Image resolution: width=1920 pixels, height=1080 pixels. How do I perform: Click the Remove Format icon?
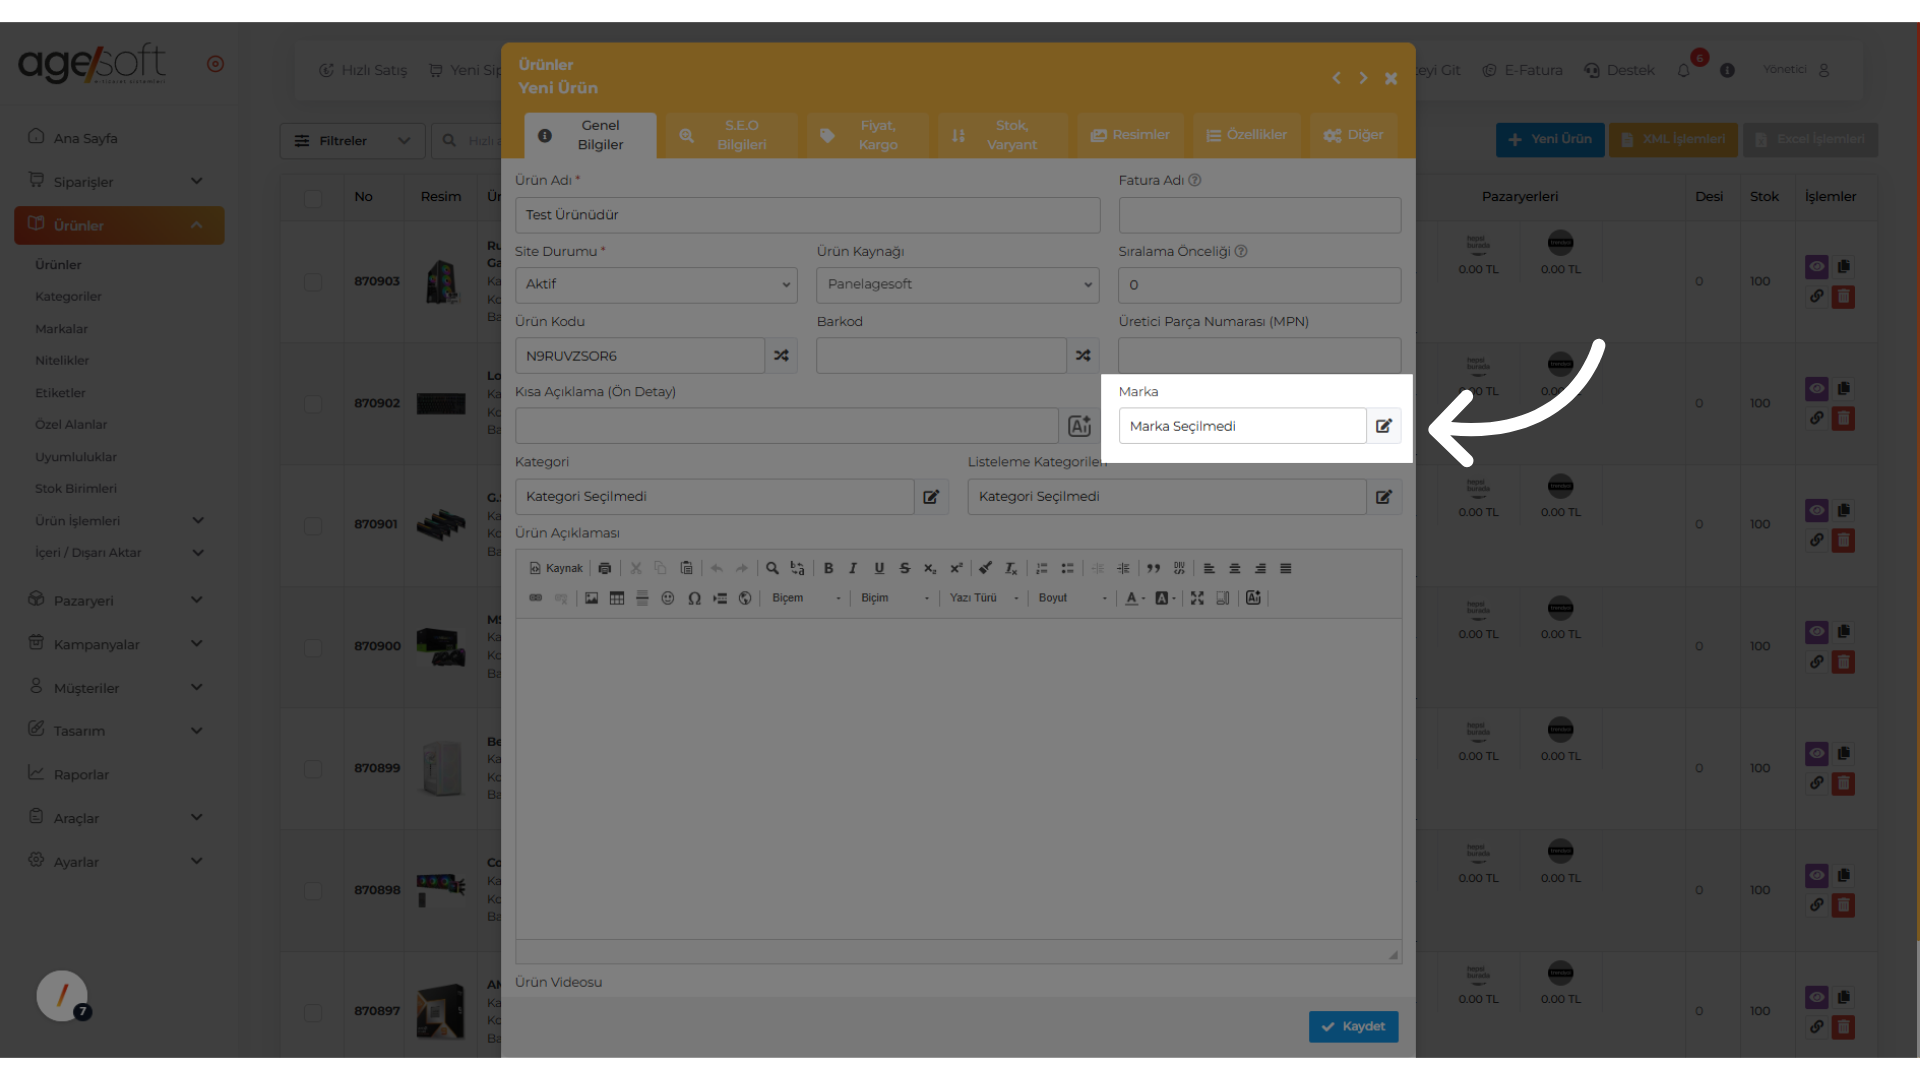(1011, 568)
